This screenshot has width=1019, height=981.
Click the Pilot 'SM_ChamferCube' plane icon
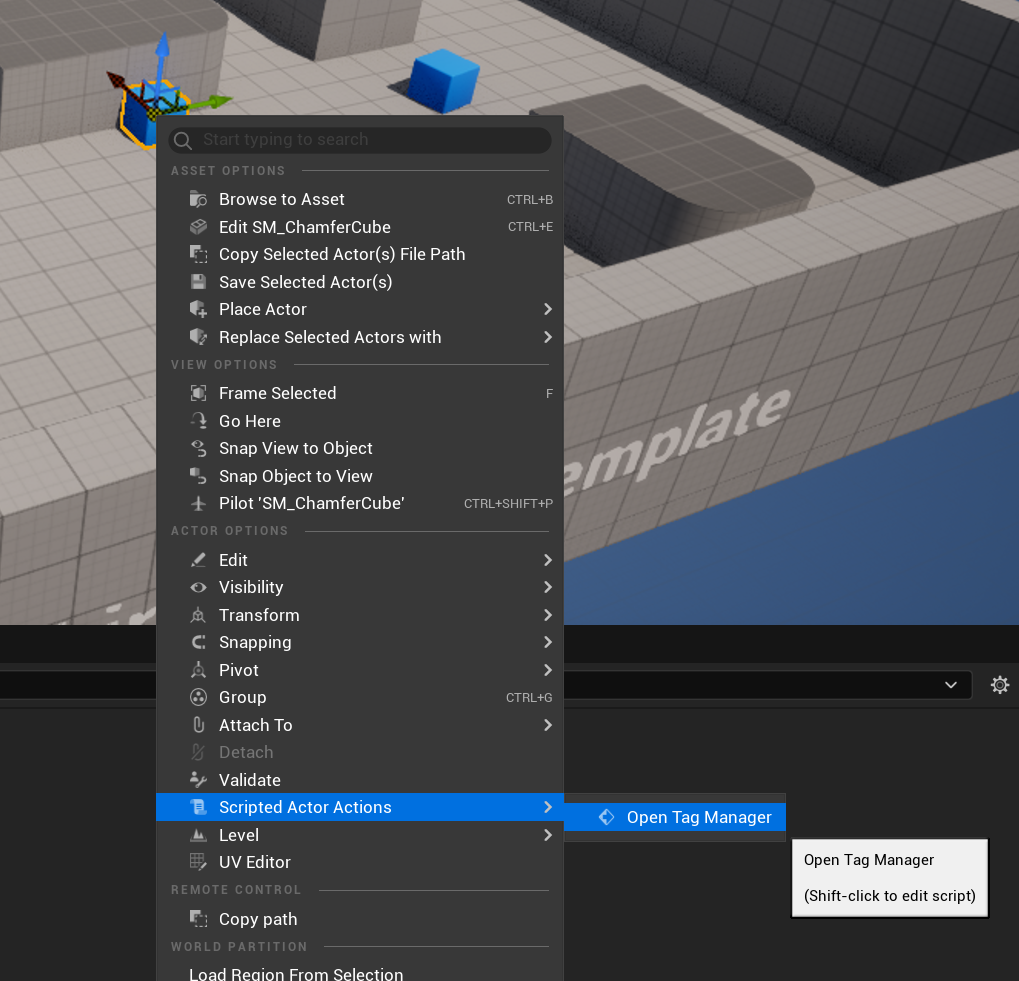pyautogui.click(x=198, y=503)
